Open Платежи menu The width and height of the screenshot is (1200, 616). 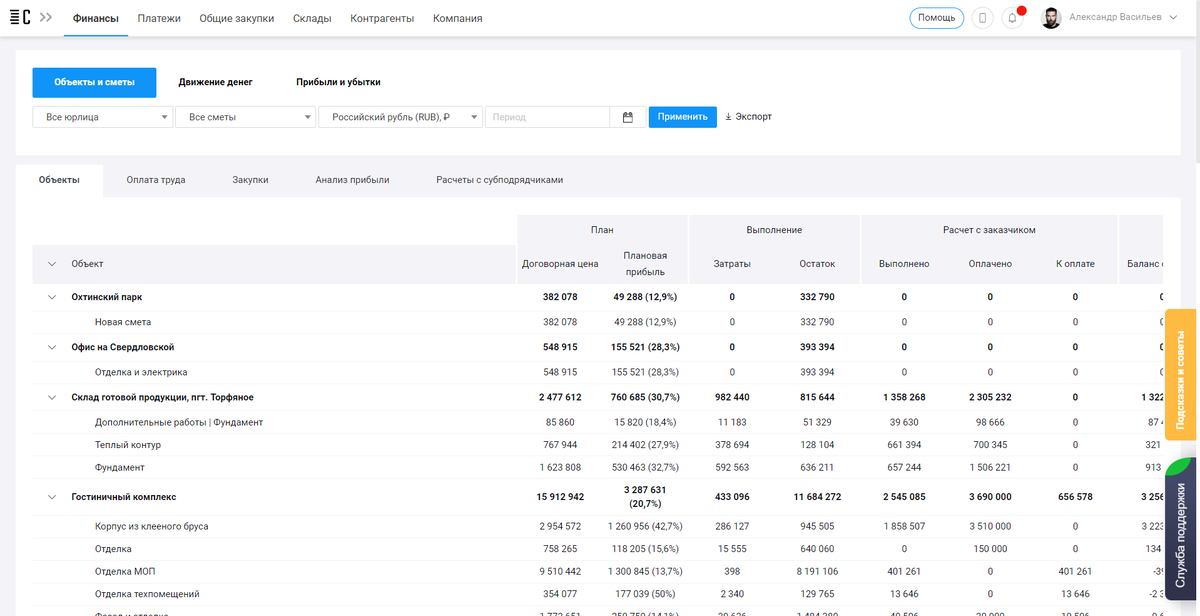(159, 18)
